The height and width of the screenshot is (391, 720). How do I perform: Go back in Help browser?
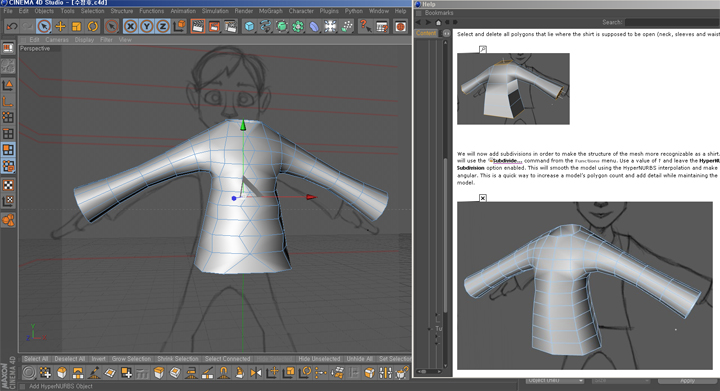(418, 22)
